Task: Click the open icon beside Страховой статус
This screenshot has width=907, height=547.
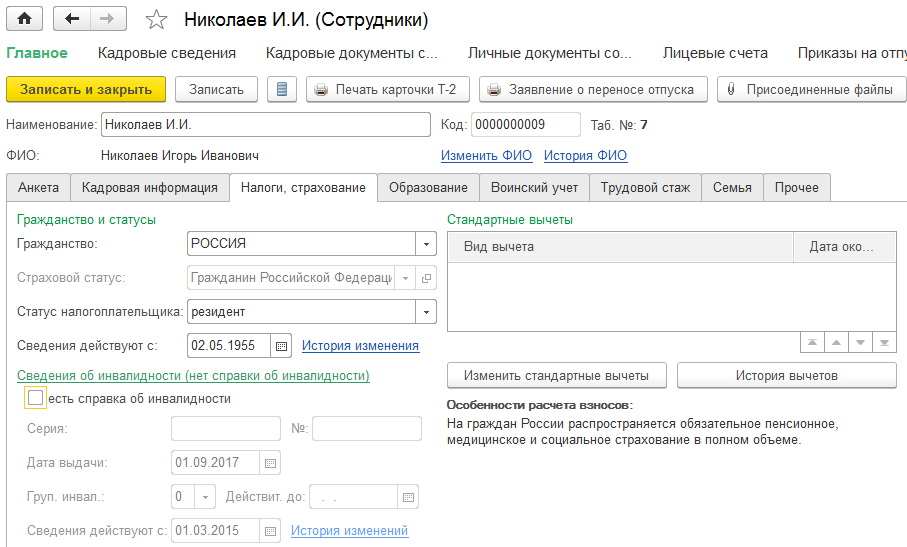Action: tap(427, 279)
